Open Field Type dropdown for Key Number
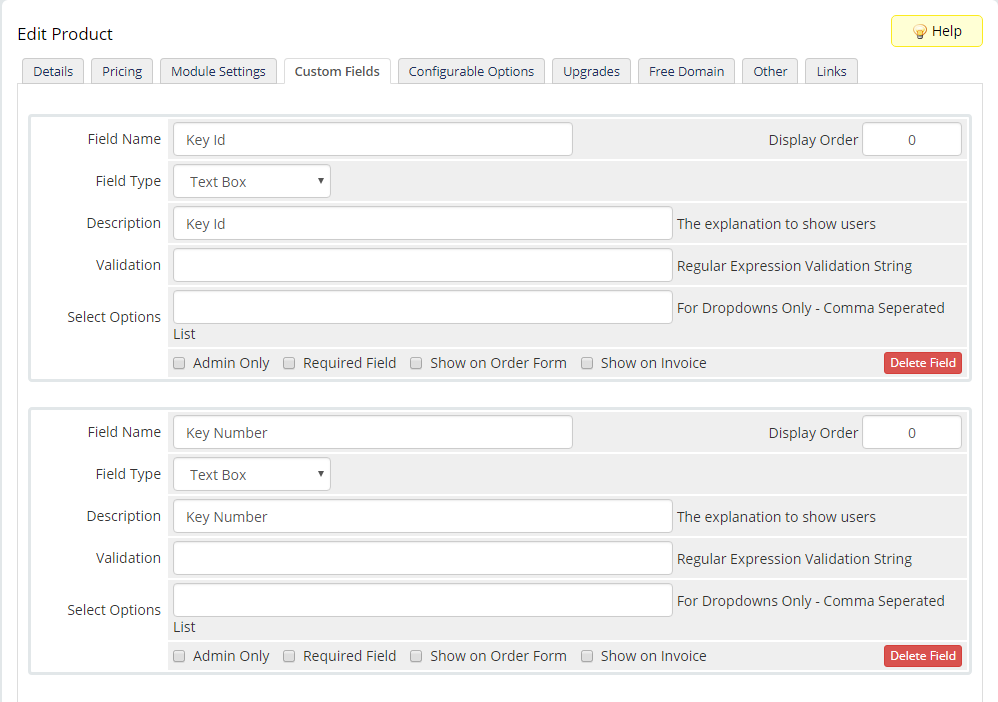 click(x=252, y=475)
